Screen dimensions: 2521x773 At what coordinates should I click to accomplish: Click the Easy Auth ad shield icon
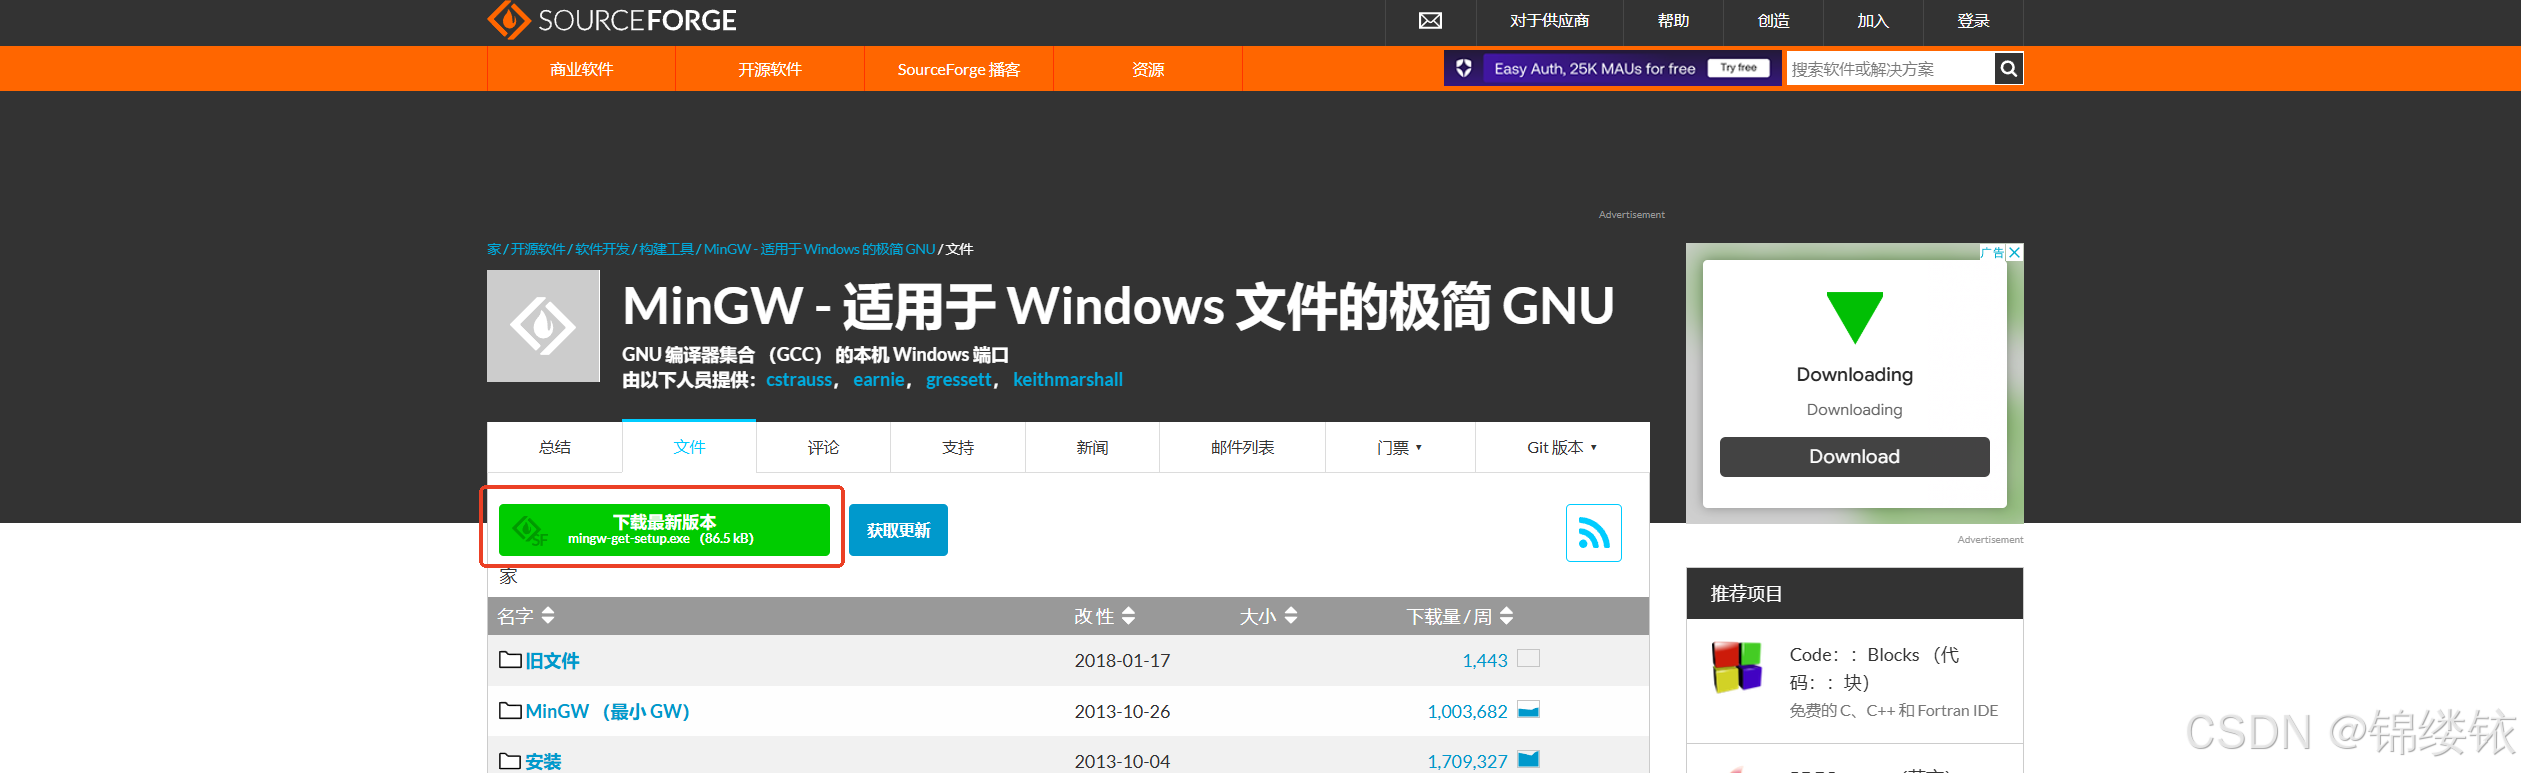click(1464, 68)
